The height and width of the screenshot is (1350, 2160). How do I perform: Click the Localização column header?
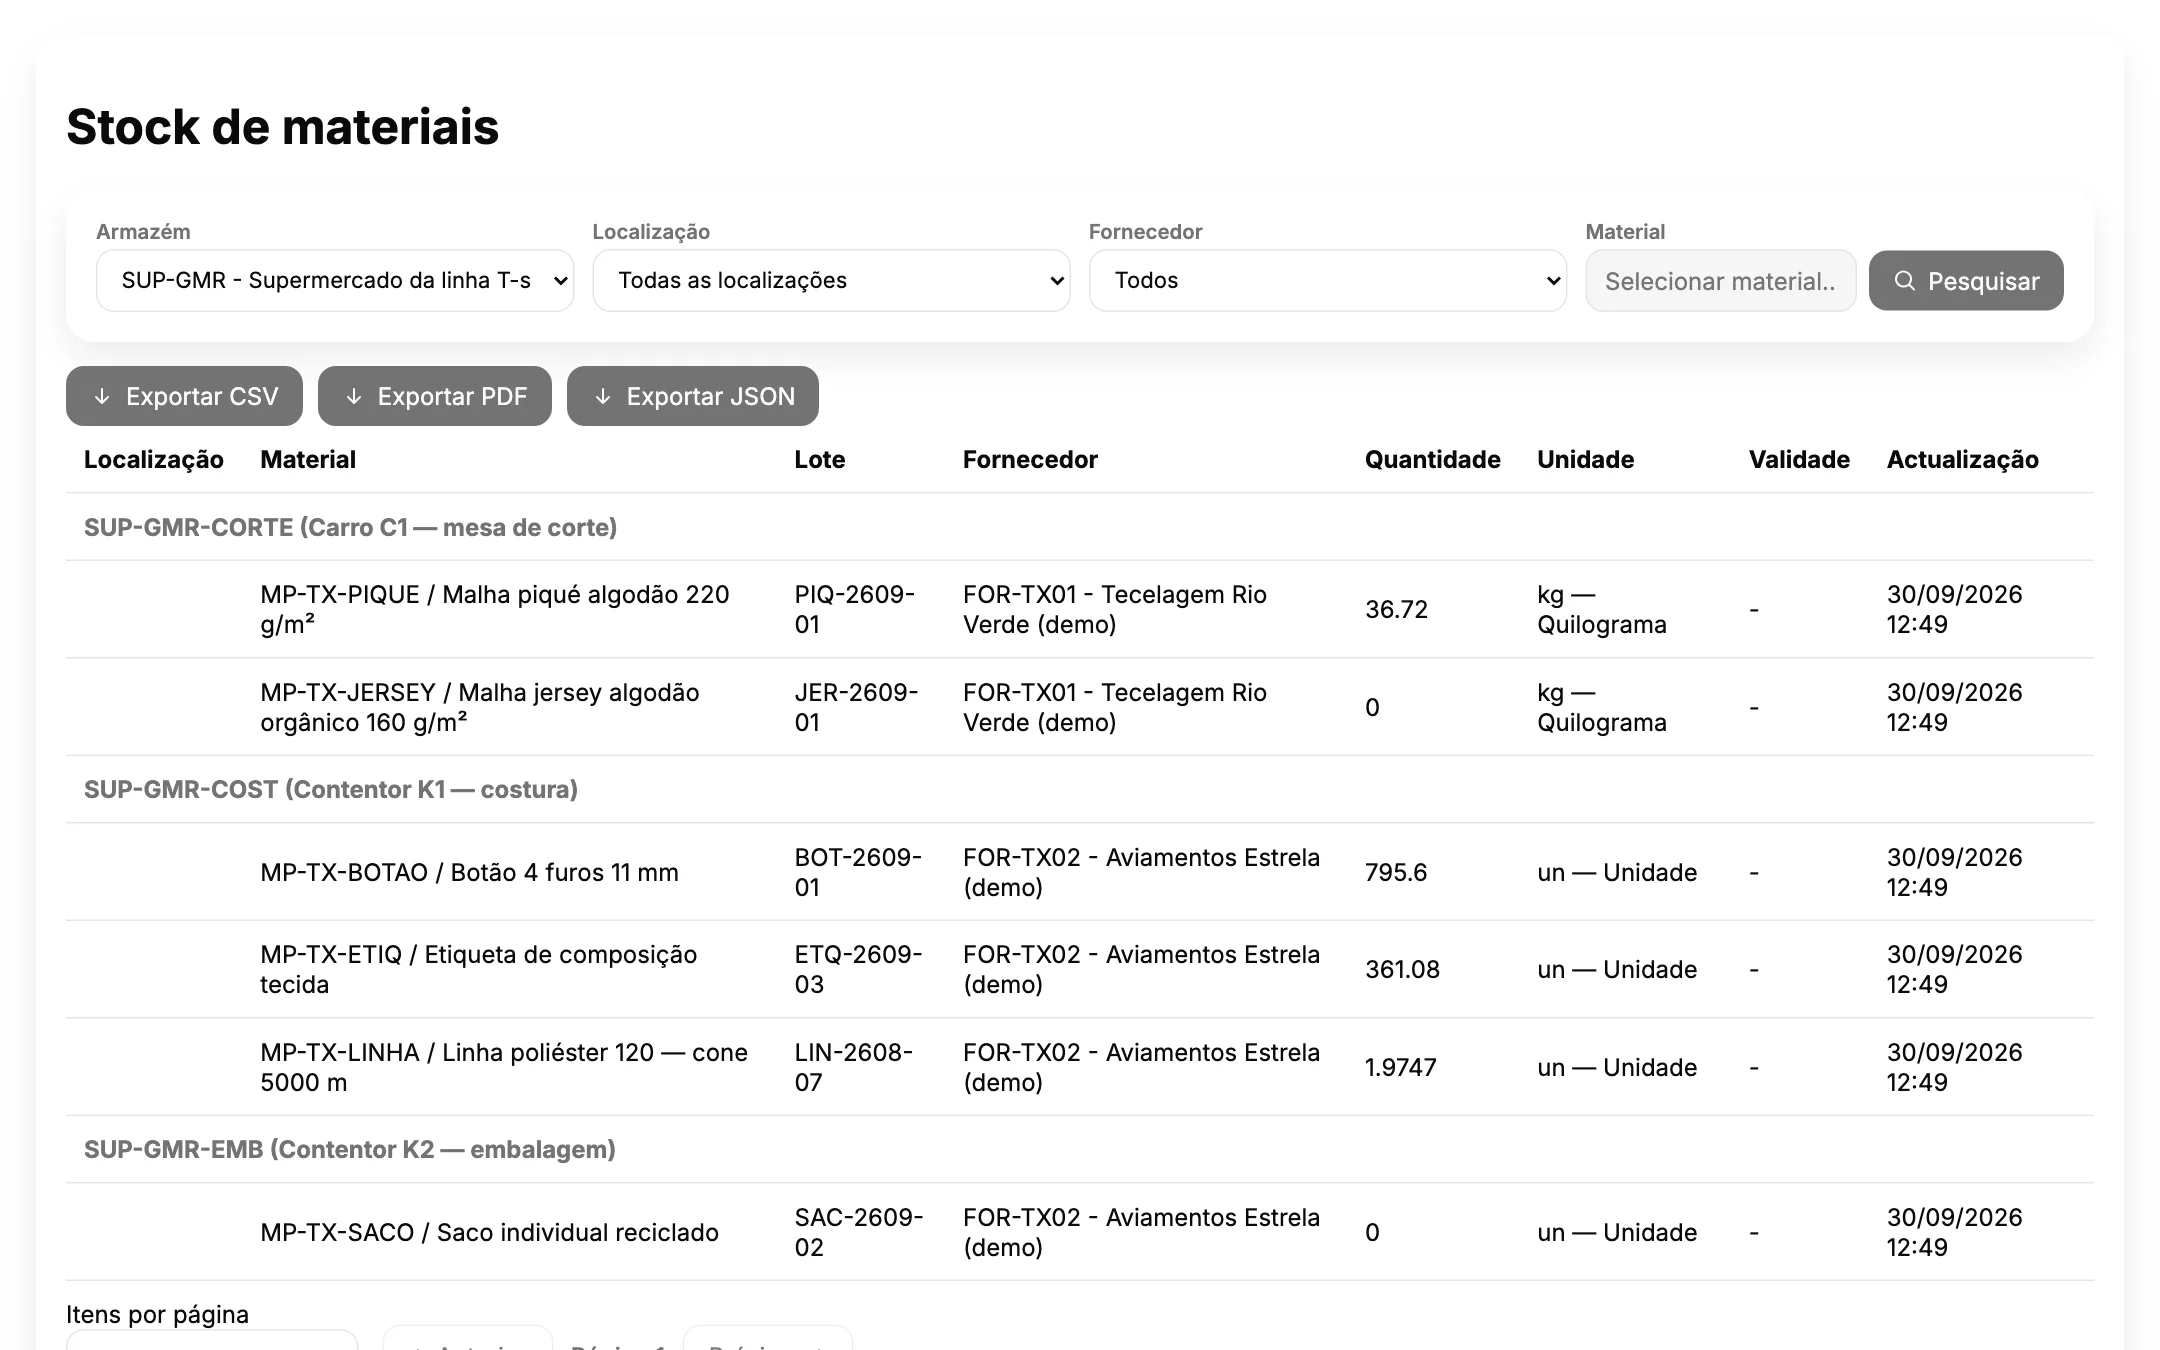click(154, 460)
